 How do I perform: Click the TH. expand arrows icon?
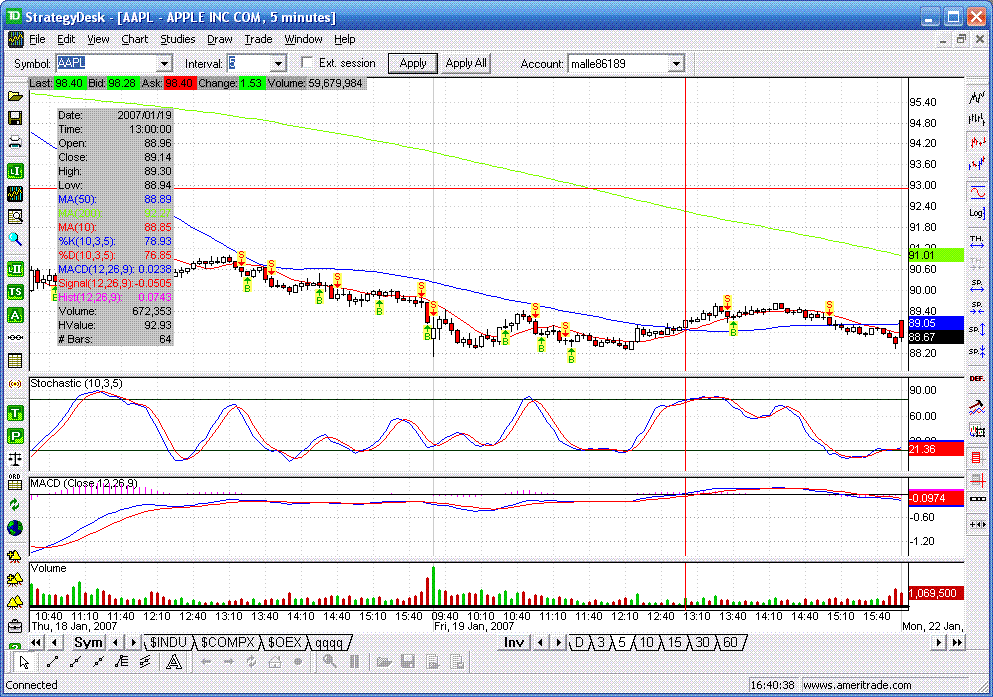[x=977, y=242]
